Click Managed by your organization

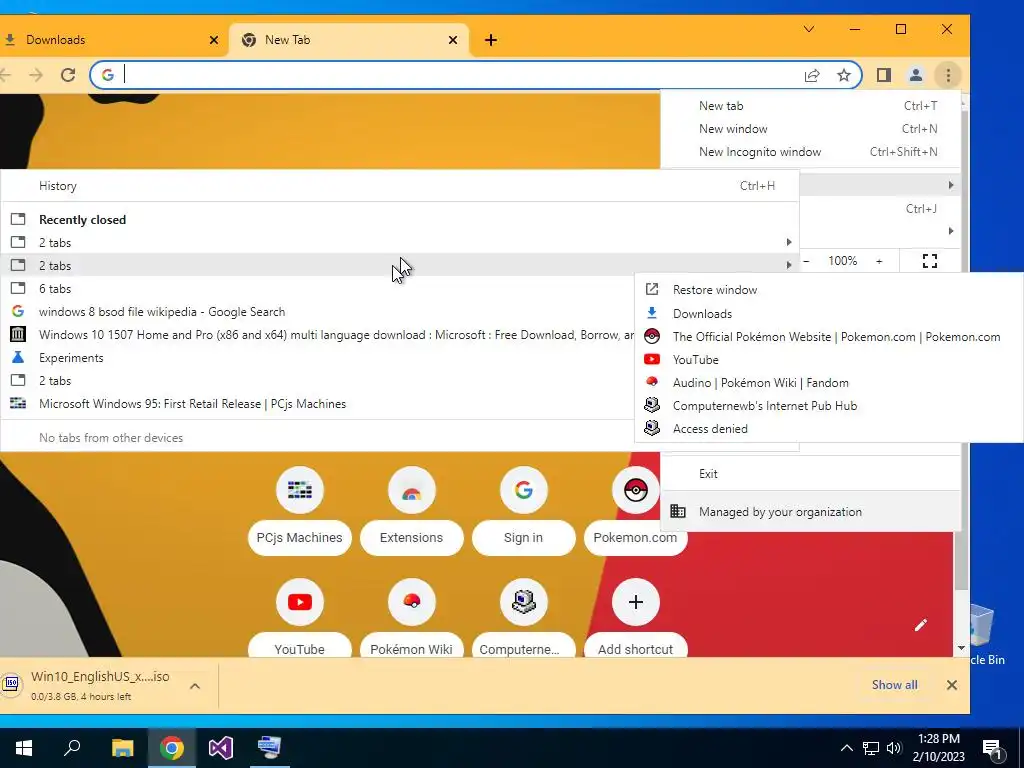pos(810,512)
